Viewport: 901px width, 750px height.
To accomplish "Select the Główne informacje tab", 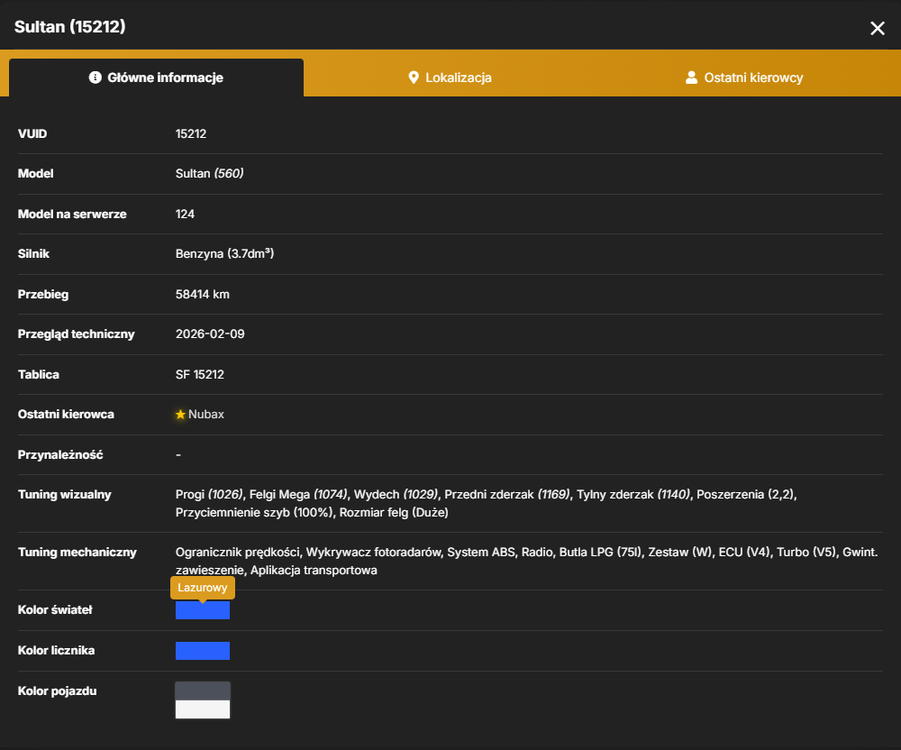I will click(156, 78).
